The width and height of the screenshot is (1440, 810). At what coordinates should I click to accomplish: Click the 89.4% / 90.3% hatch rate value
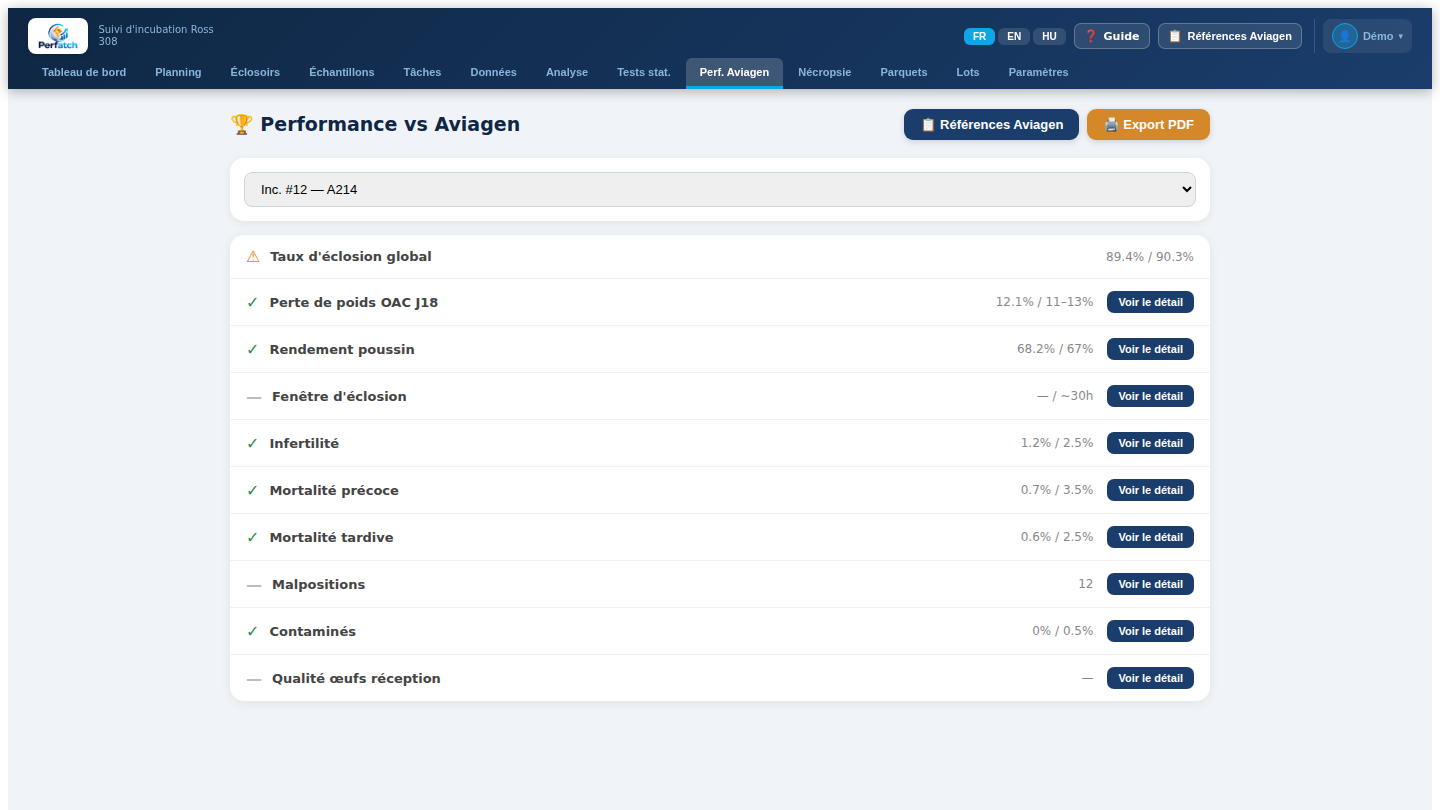pos(1150,257)
